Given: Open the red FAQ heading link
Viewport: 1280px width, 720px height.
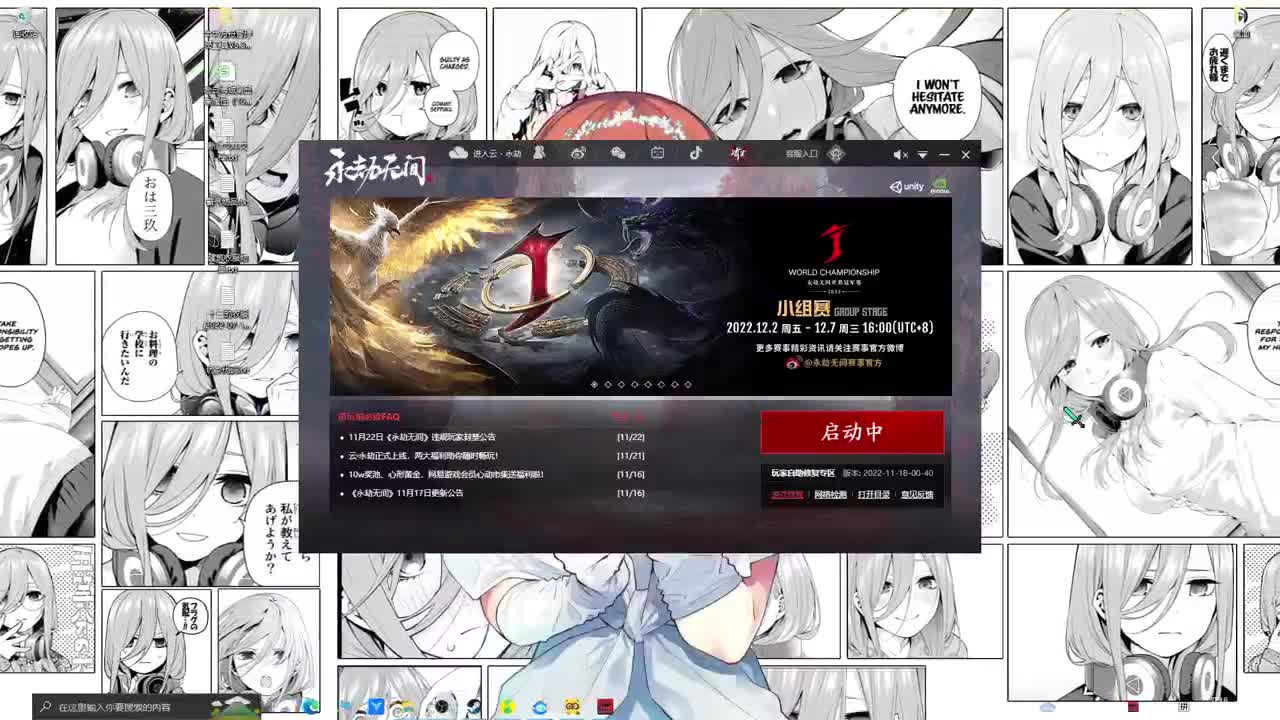Looking at the screenshot, I should [x=368, y=417].
